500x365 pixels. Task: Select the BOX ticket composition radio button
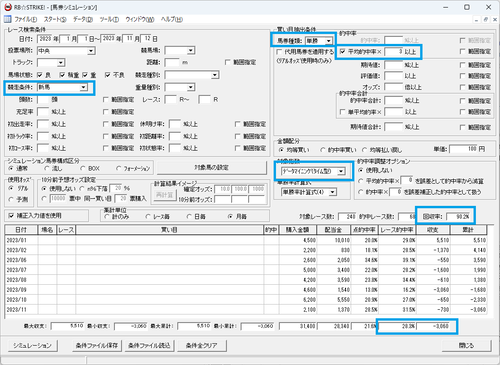(83, 168)
